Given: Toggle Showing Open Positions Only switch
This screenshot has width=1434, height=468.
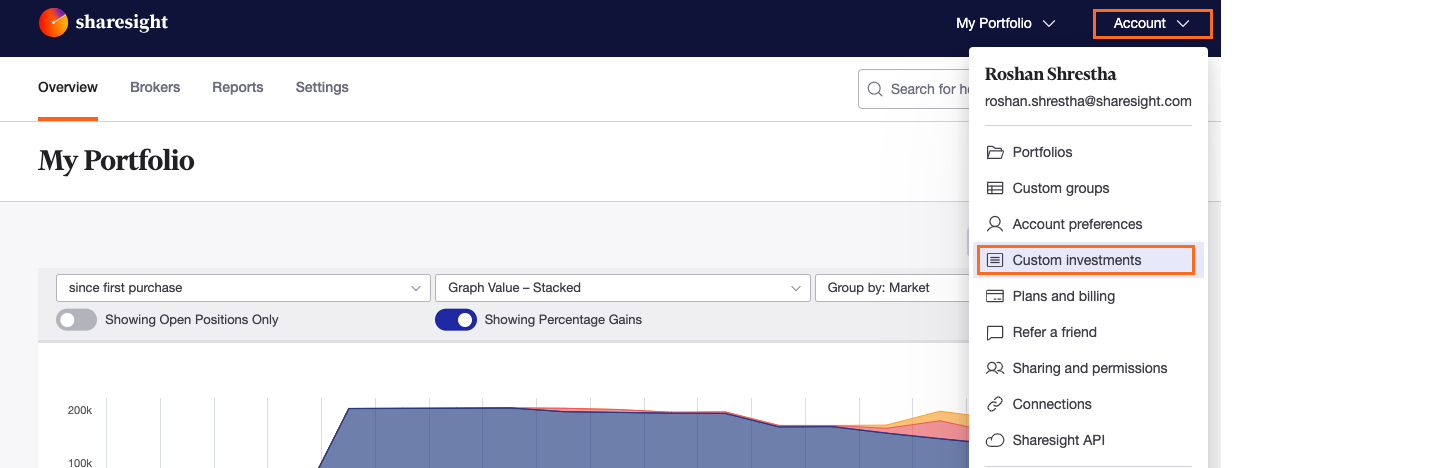Looking at the screenshot, I should click(77, 320).
